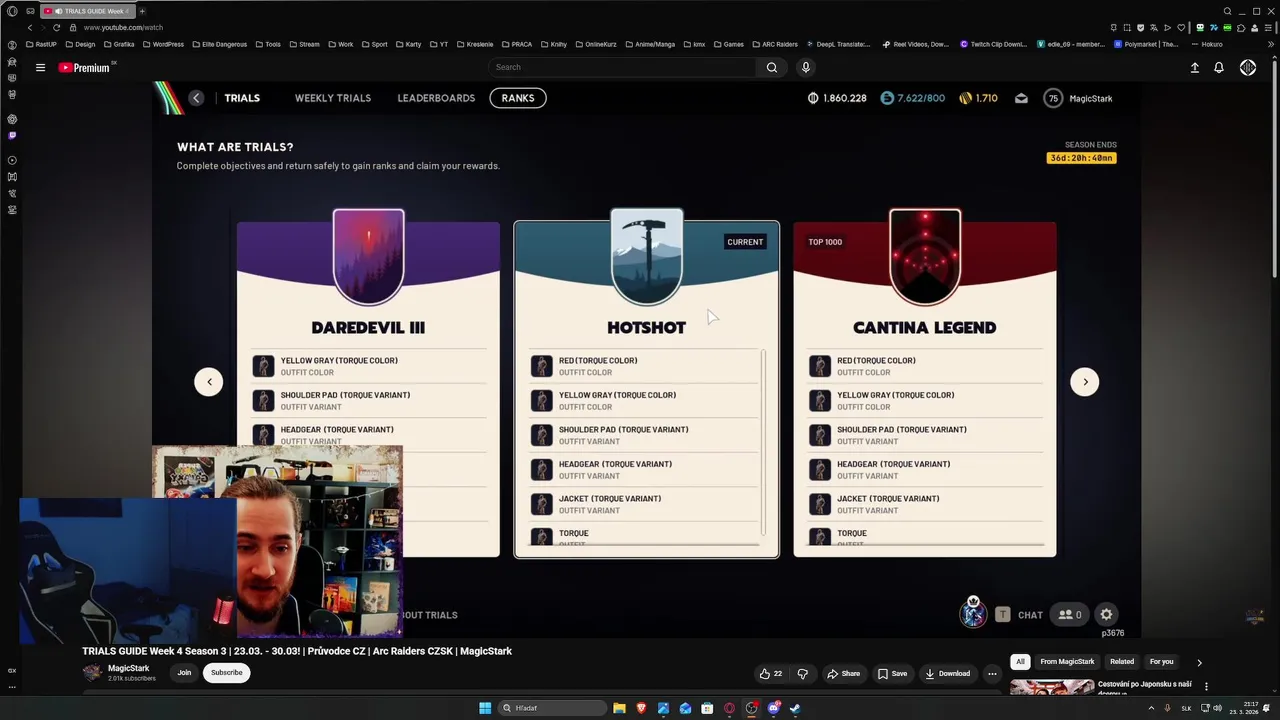This screenshot has height=720, width=1280.
Task: Dislike the video with thumbs down
Action: pyautogui.click(x=802, y=673)
